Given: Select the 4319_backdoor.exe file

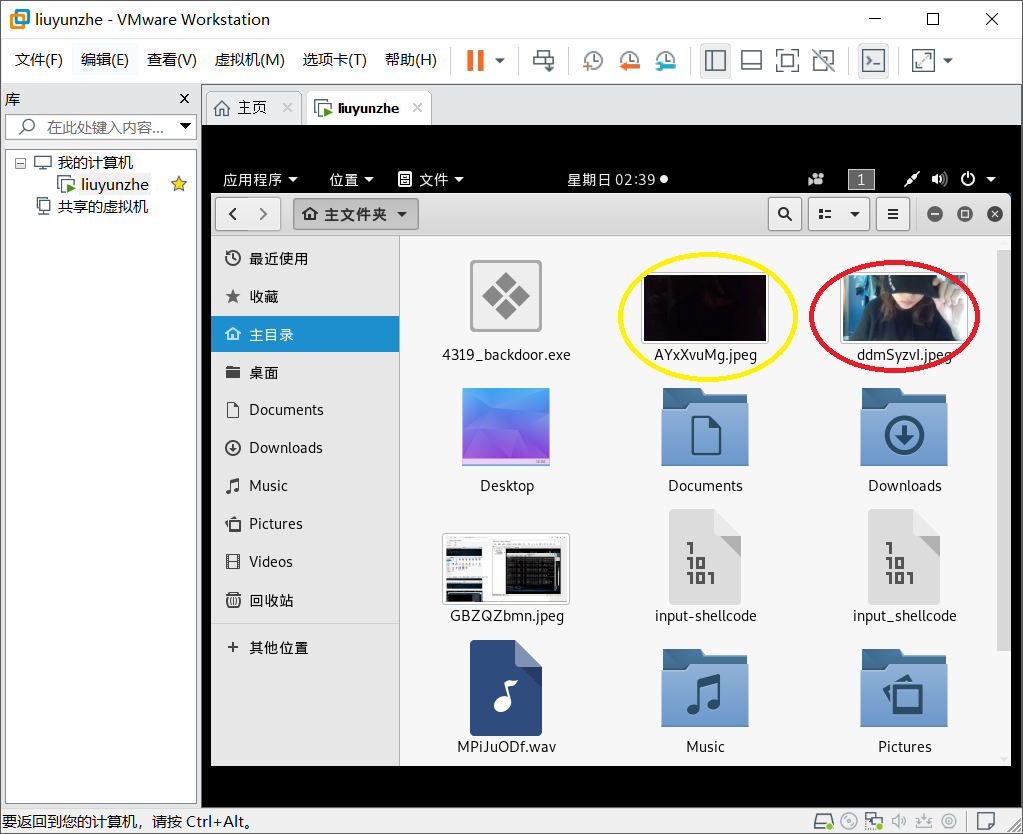Looking at the screenshot, I should pos(506,312).
